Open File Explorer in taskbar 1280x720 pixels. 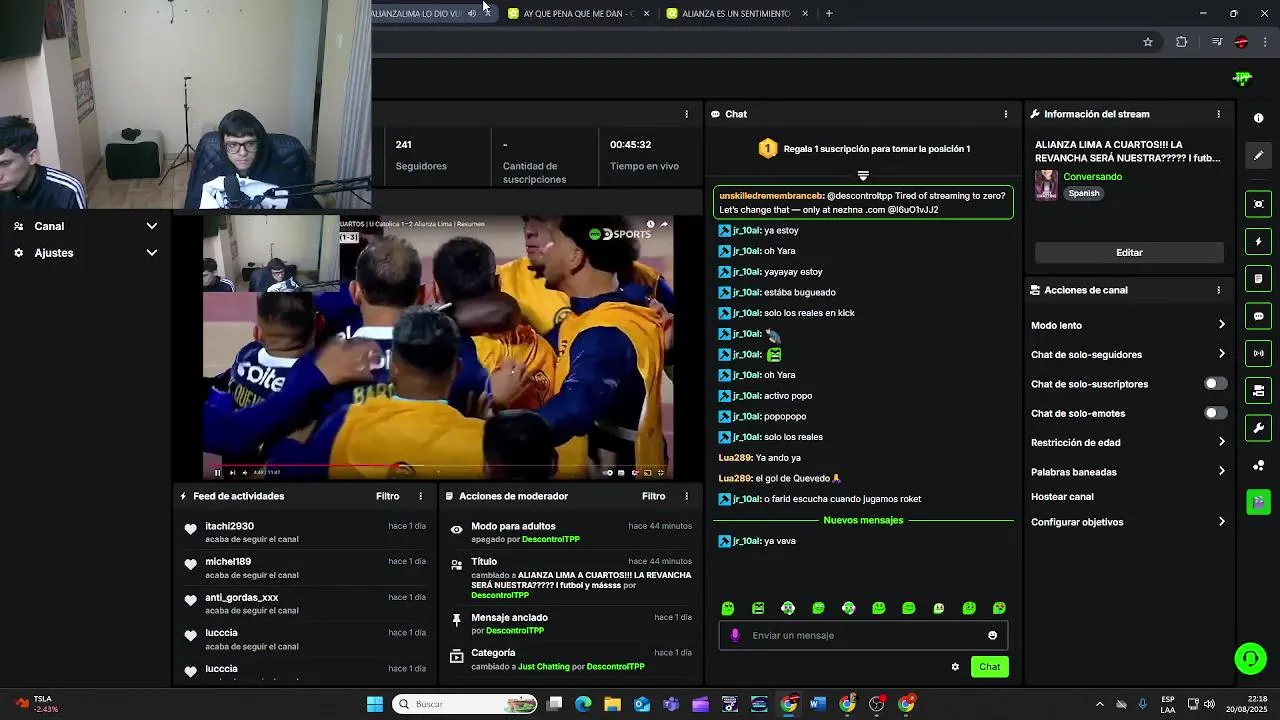coord(612,704)
